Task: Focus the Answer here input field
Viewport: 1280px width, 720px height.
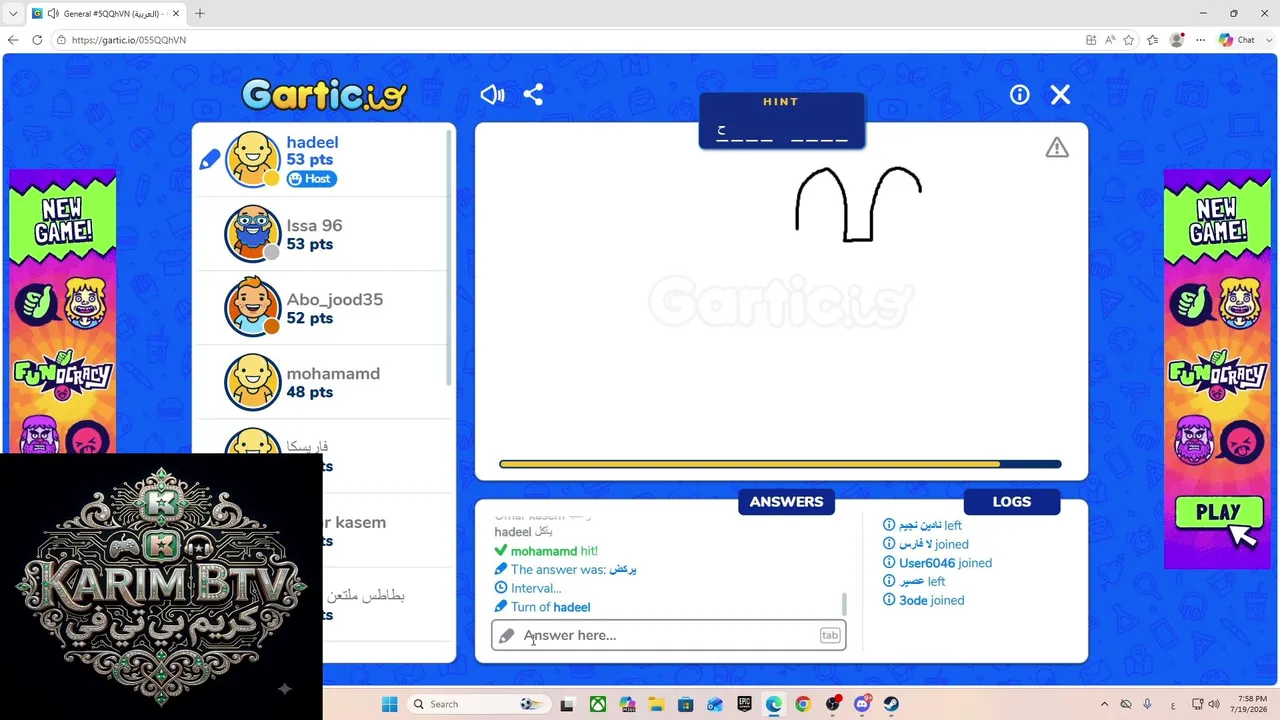Action: point(668,635)
